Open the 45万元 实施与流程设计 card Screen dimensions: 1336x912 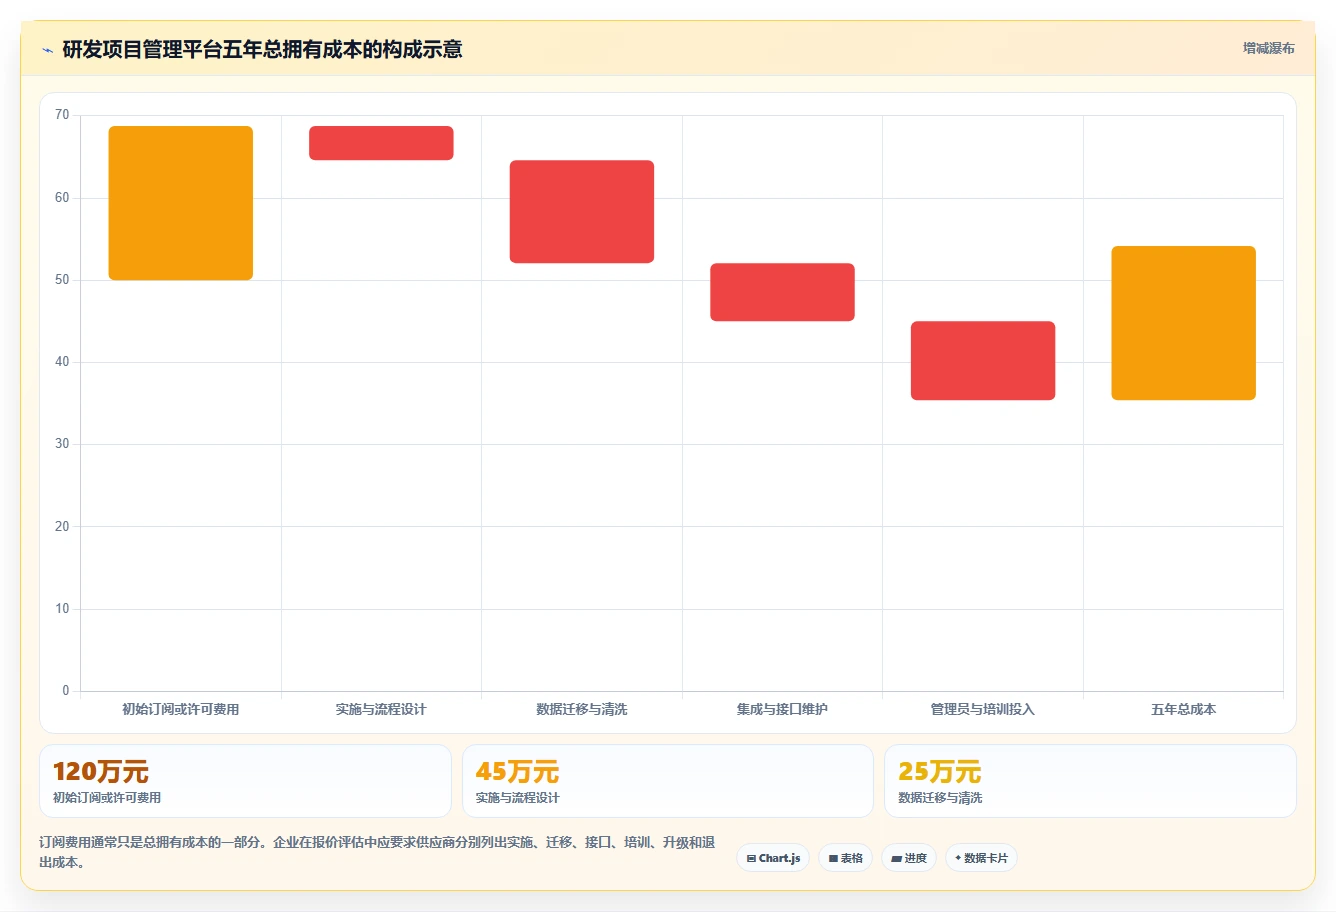coord(668,781)
